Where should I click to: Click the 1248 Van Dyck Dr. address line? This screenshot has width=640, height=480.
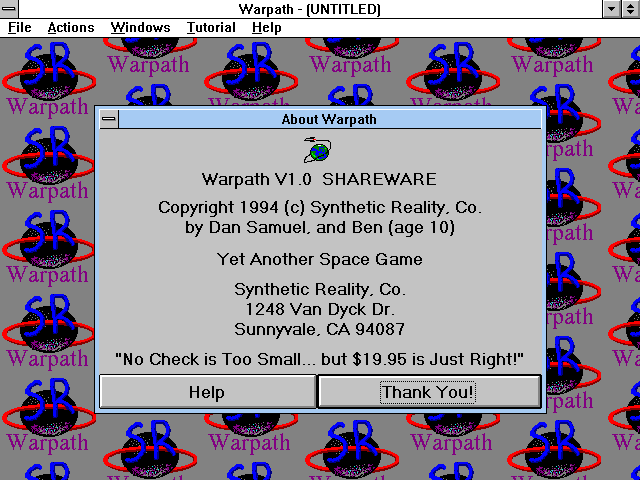click(x=319, y=309)
